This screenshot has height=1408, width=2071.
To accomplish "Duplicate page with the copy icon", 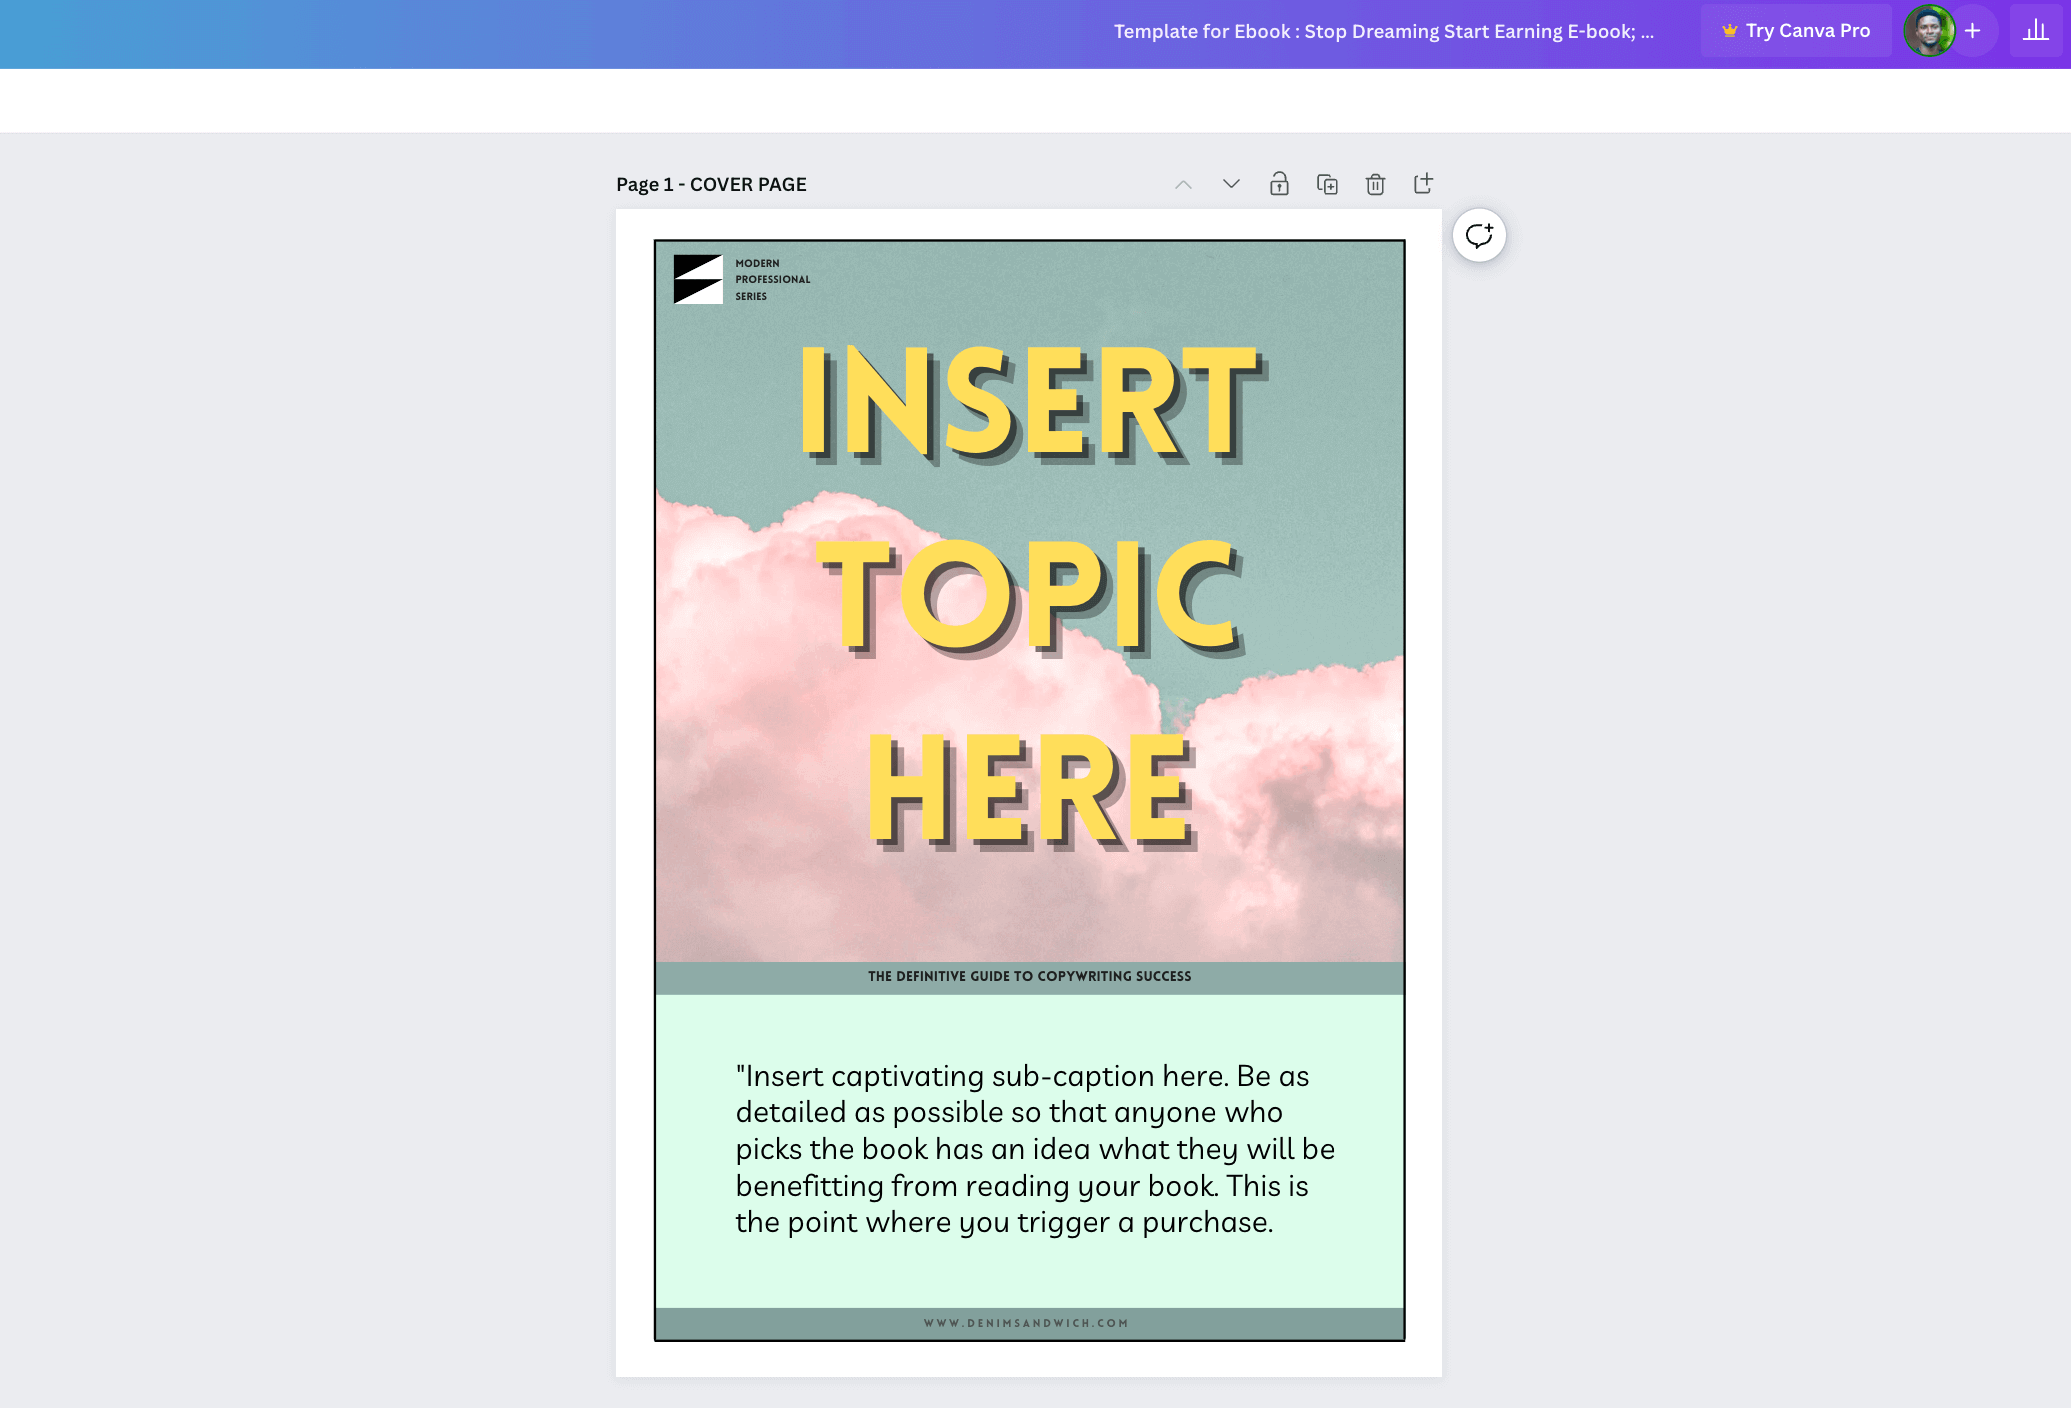I will [1327, 184].
